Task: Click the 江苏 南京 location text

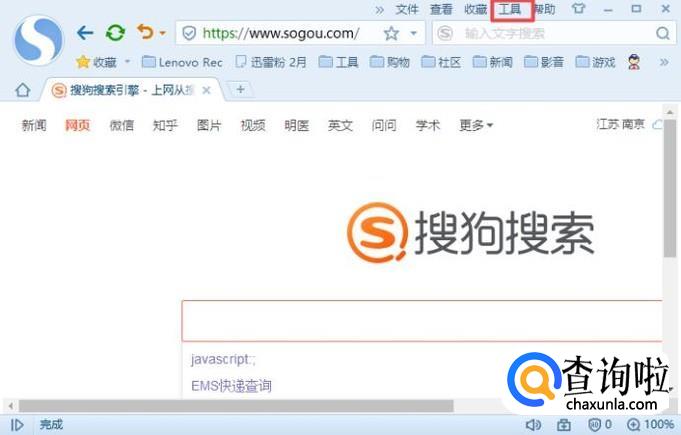Action: [x=620, y=125]
